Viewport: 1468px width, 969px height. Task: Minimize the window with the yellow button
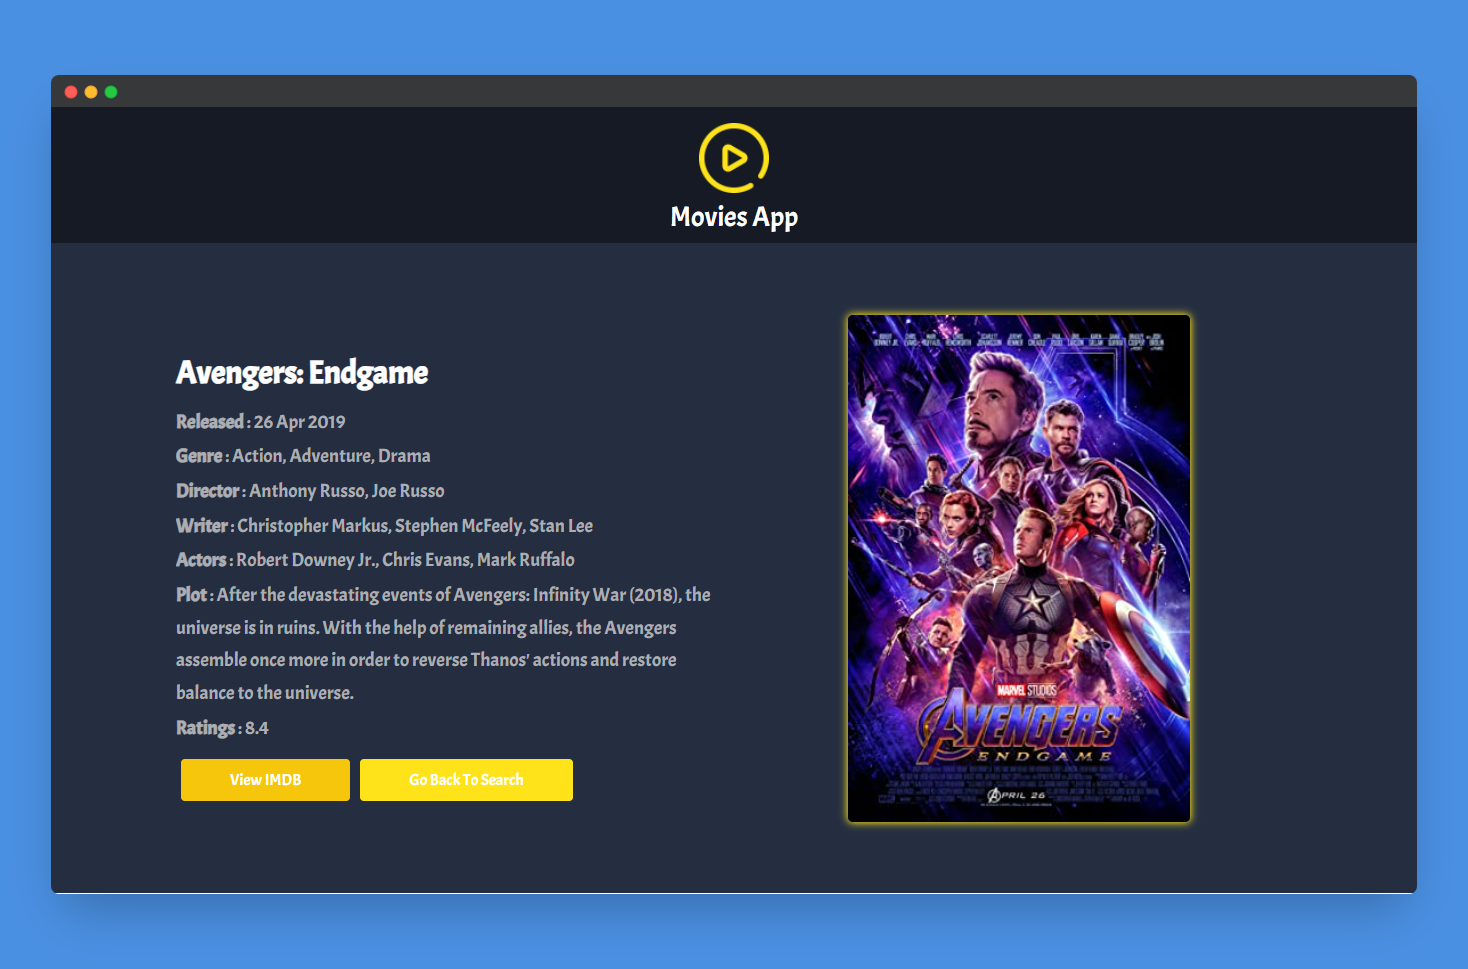click(91, 92)
